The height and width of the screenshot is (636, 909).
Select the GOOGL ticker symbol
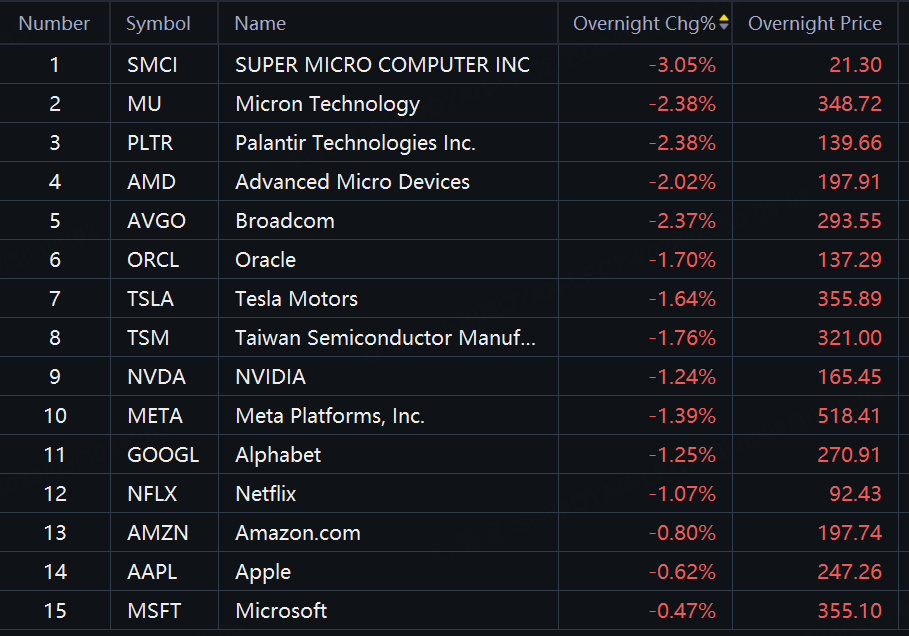point(163,455)
